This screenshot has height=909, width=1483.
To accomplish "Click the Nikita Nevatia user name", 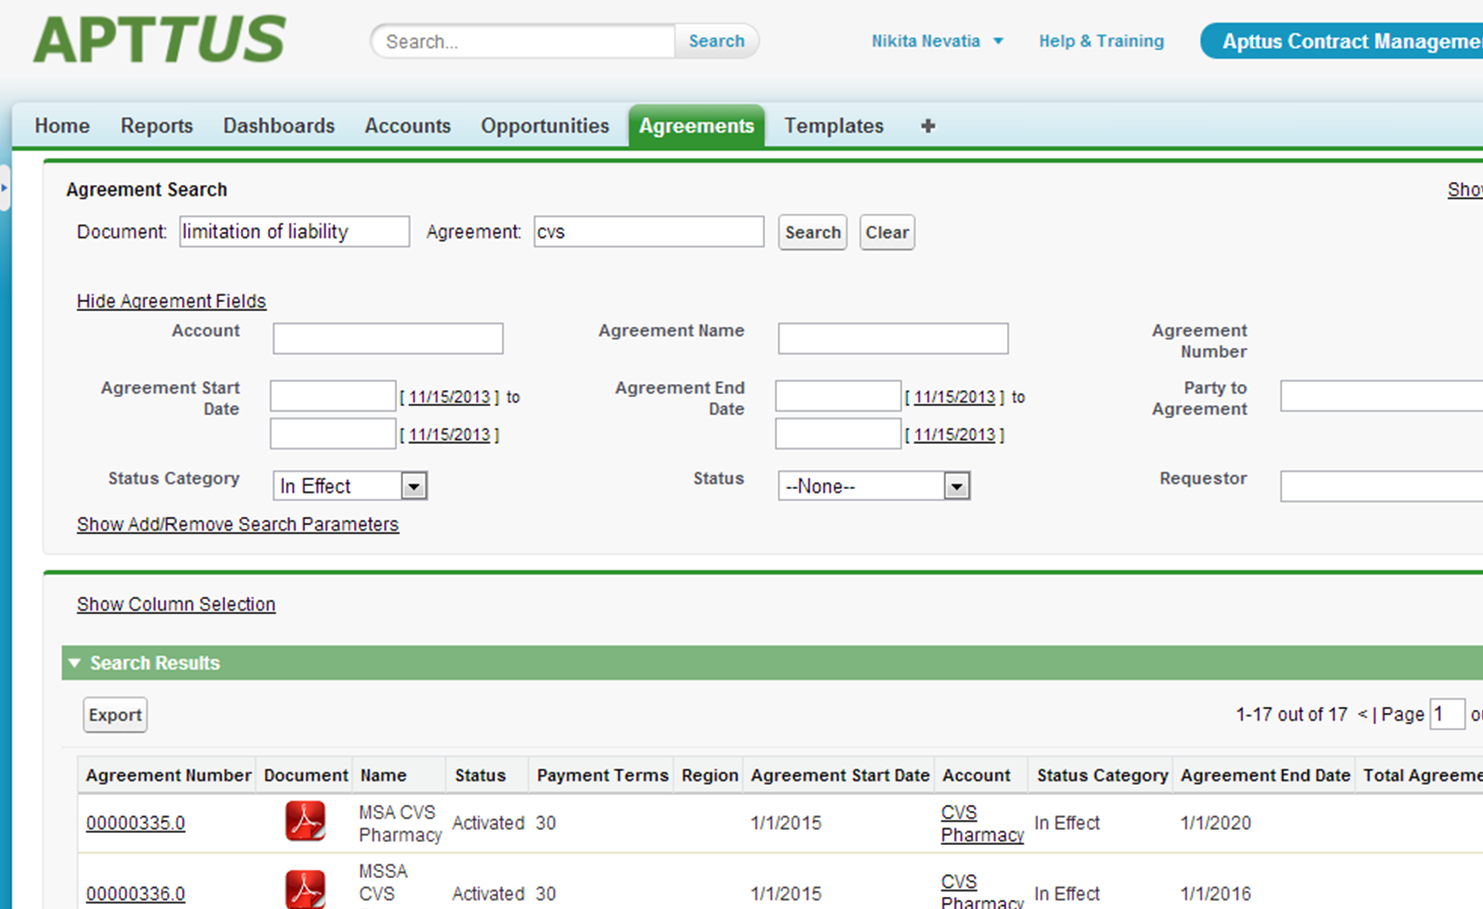I will click(x=925, y=41).
